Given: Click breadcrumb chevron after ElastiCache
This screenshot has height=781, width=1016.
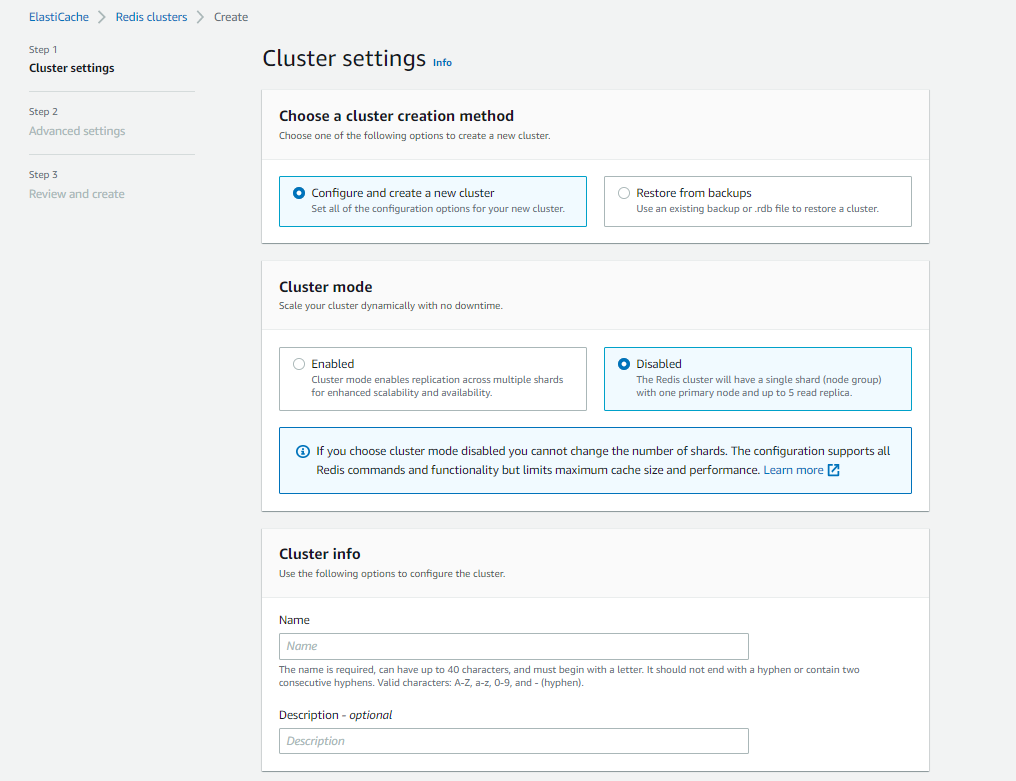Looking at the screenshot, I should click(102, 17).
